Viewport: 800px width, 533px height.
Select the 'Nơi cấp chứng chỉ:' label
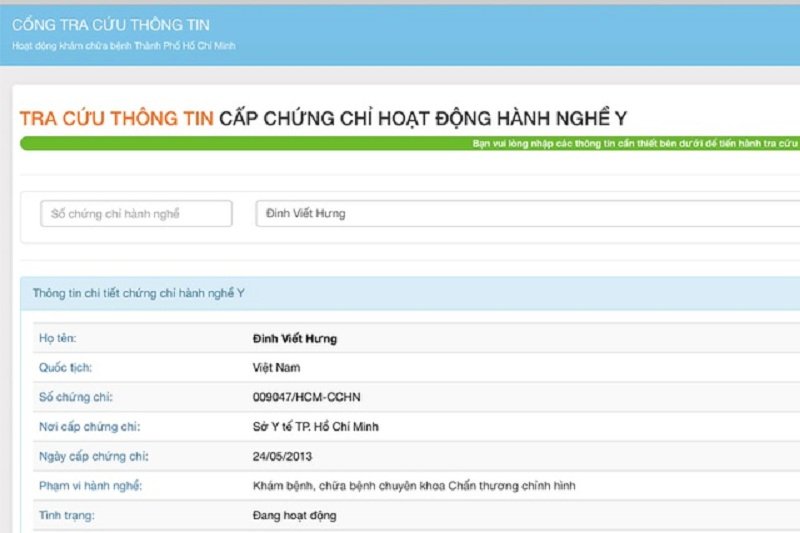89,427
